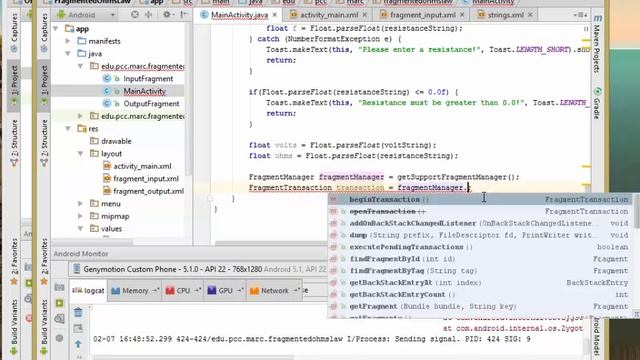Click the pin icon on the CPU tab
640x360 pixels.
click(x=198, y=290)
